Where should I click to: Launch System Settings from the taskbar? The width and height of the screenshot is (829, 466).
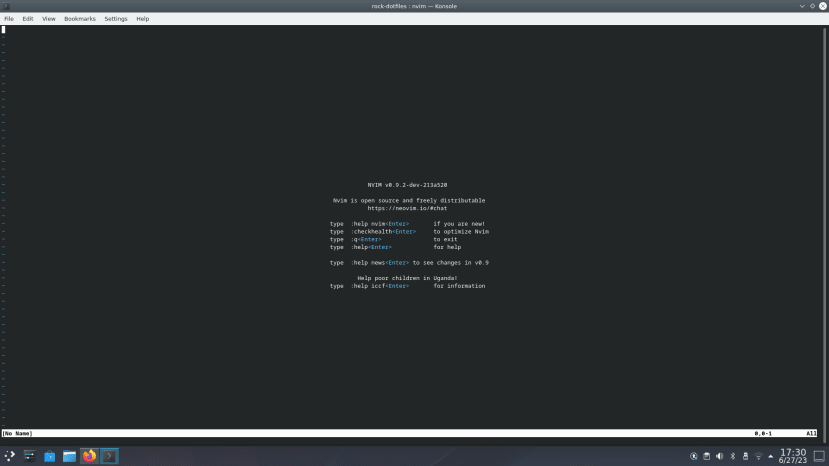click(x=30, y=456)
